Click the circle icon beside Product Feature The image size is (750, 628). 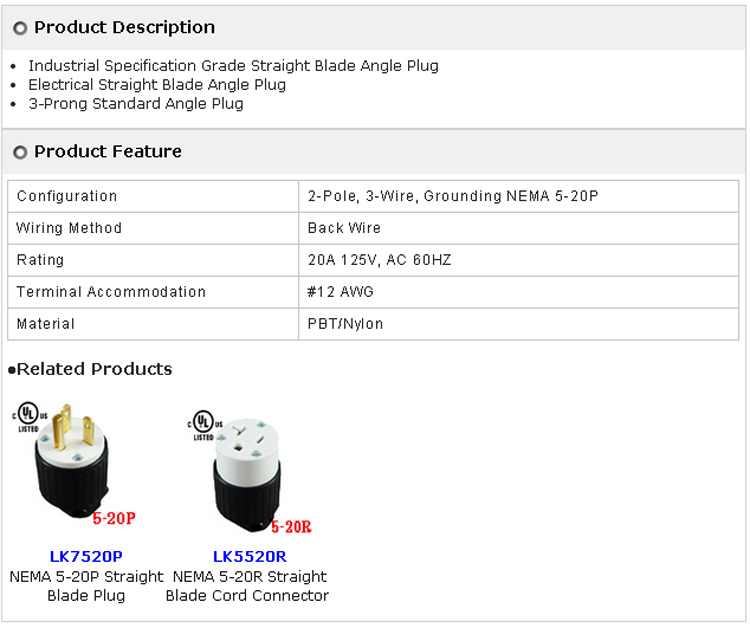(x=20, y=153)
